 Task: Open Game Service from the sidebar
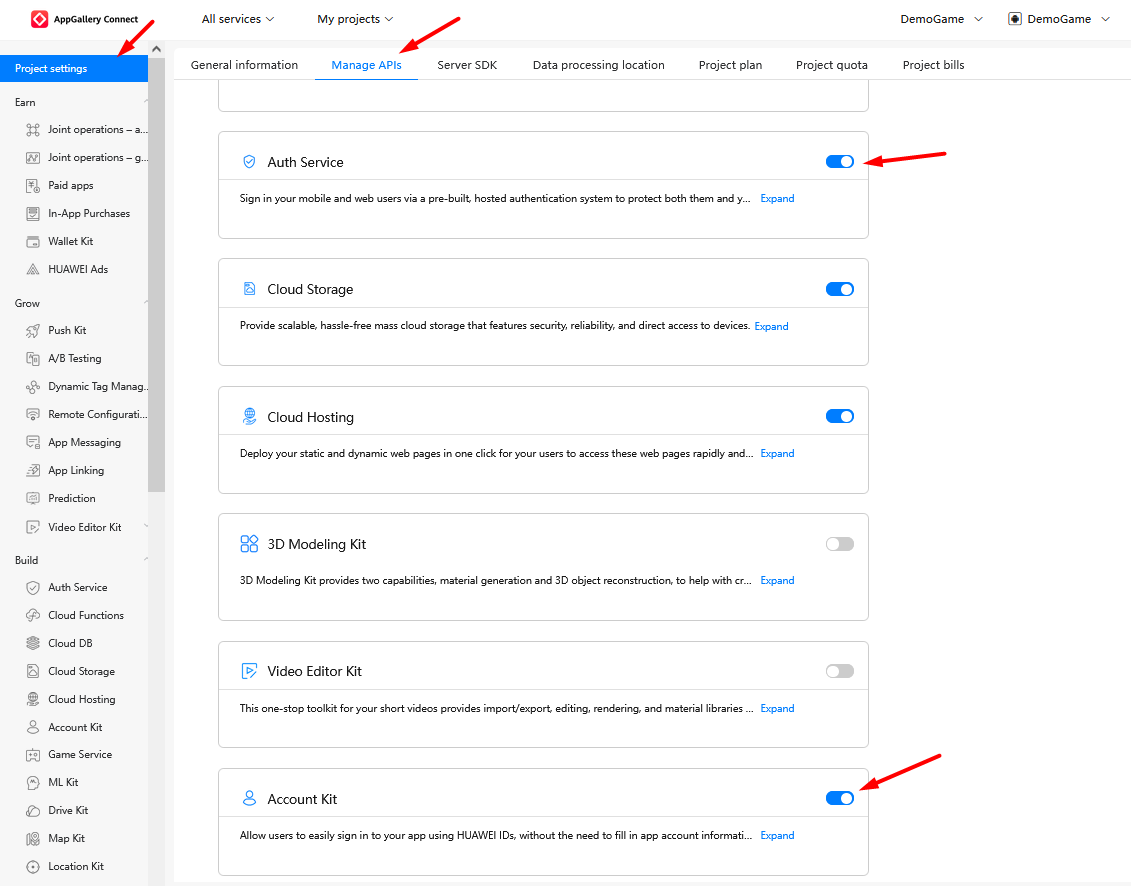(80, 754)
